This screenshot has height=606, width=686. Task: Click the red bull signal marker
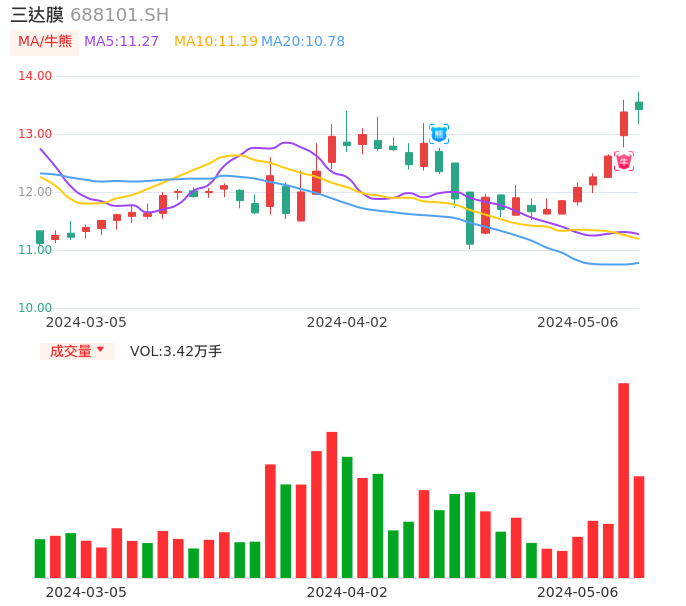(x=623, y=161)
